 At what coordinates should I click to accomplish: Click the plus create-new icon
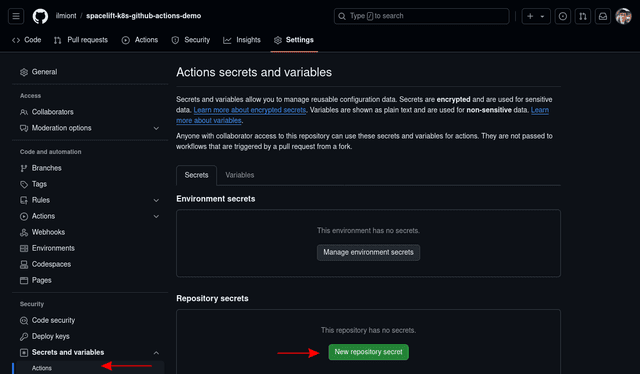(530, 16)
